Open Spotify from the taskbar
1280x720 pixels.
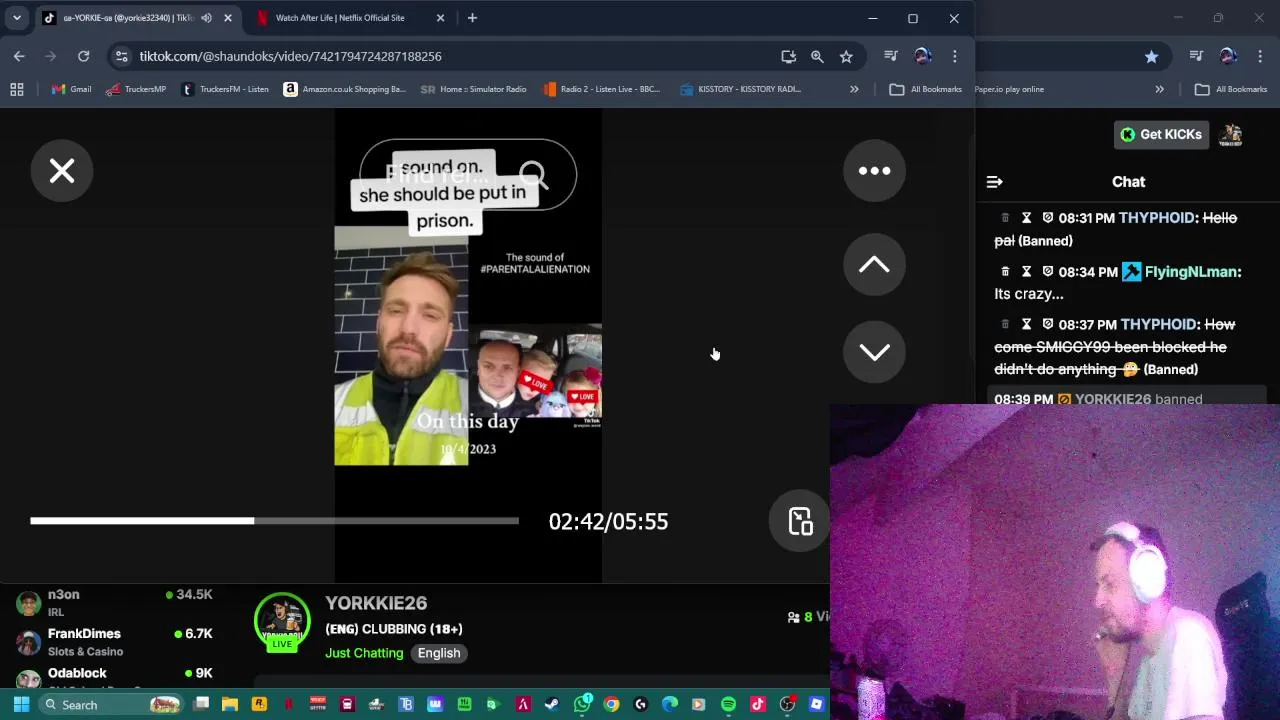(728, 705)
